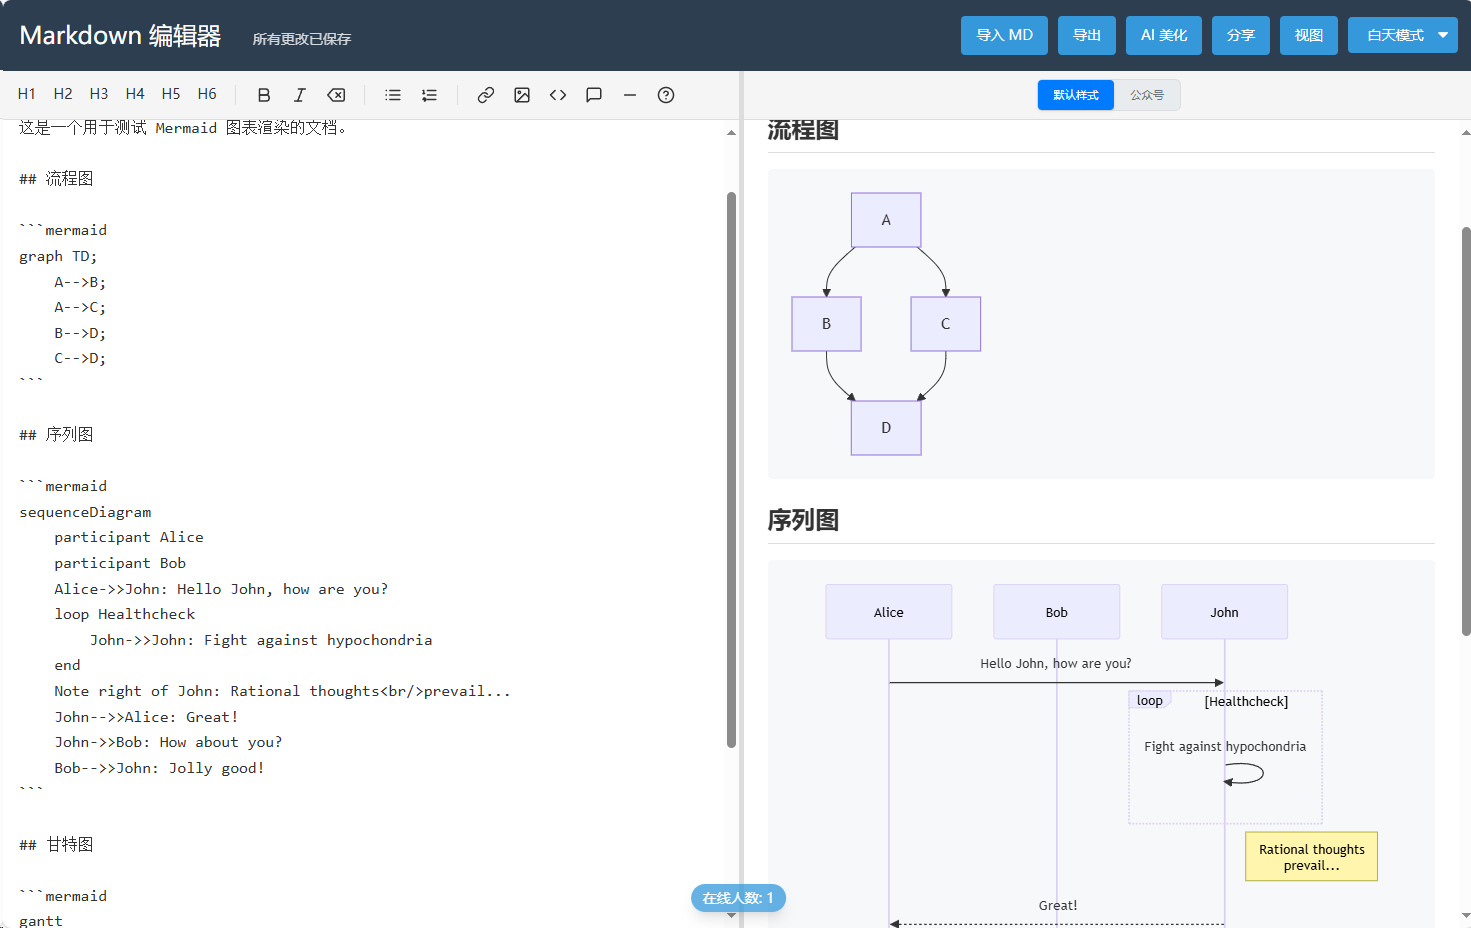The image size is (1471, 928).
Task: Apply H1 heading format
Action: pos(27,94)
